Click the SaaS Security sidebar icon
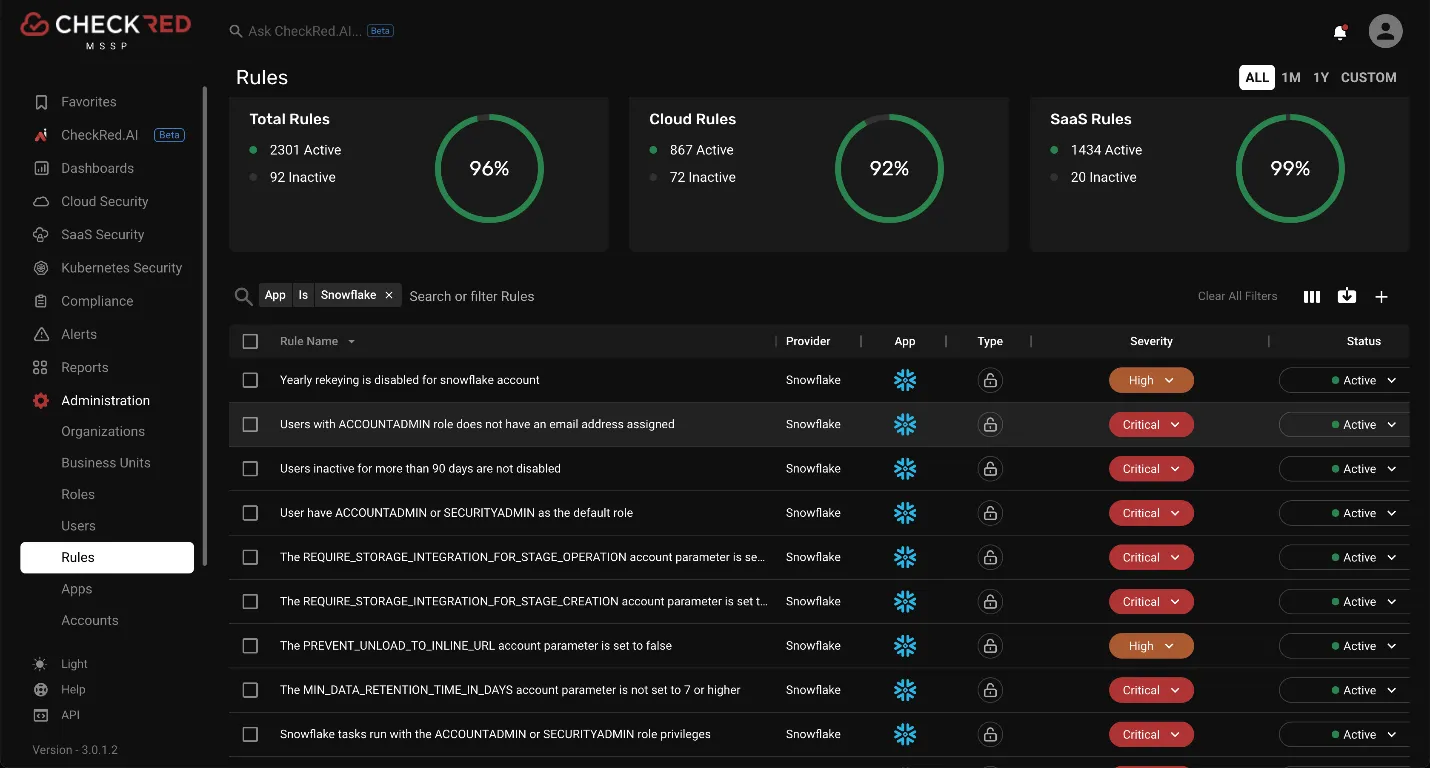This screenshot has height=768, width=1430. pyautogui.click(x=41, y=235)
